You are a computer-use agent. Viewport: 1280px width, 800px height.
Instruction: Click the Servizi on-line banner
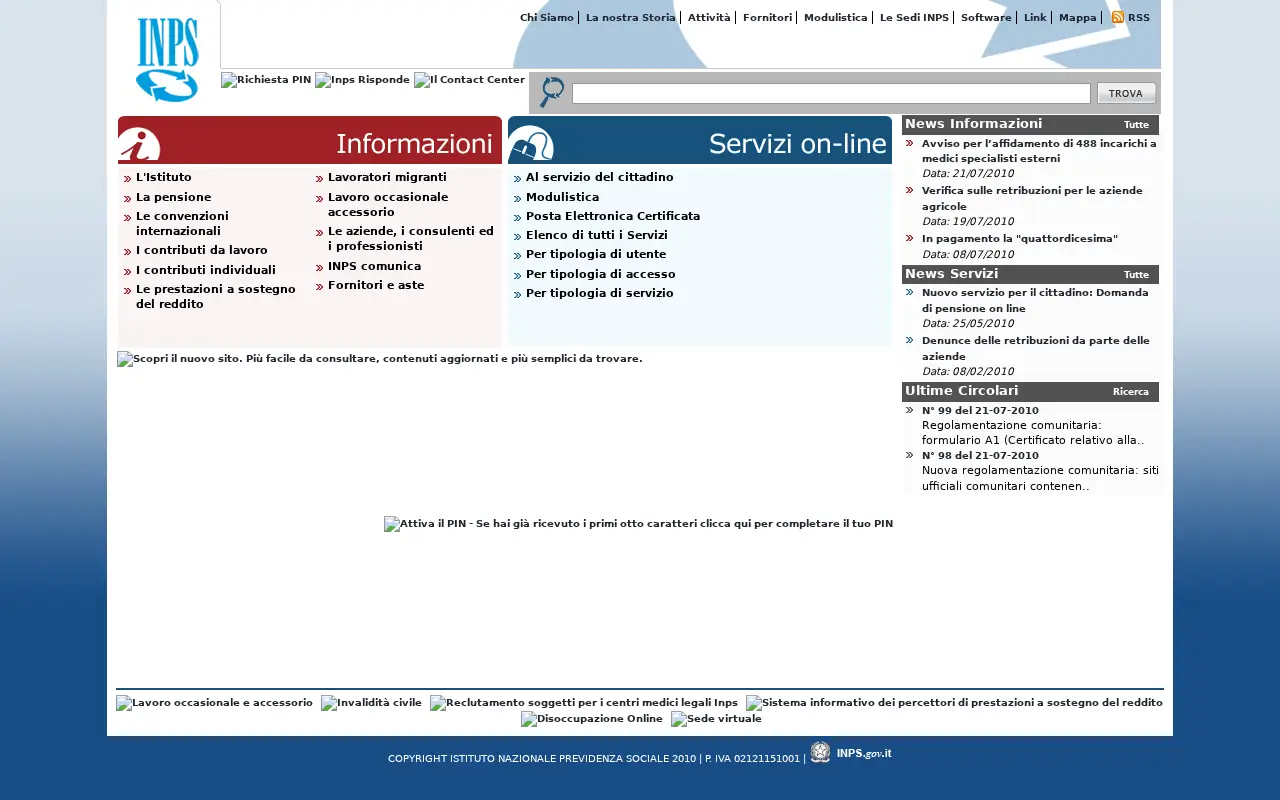tap(700, 140)
